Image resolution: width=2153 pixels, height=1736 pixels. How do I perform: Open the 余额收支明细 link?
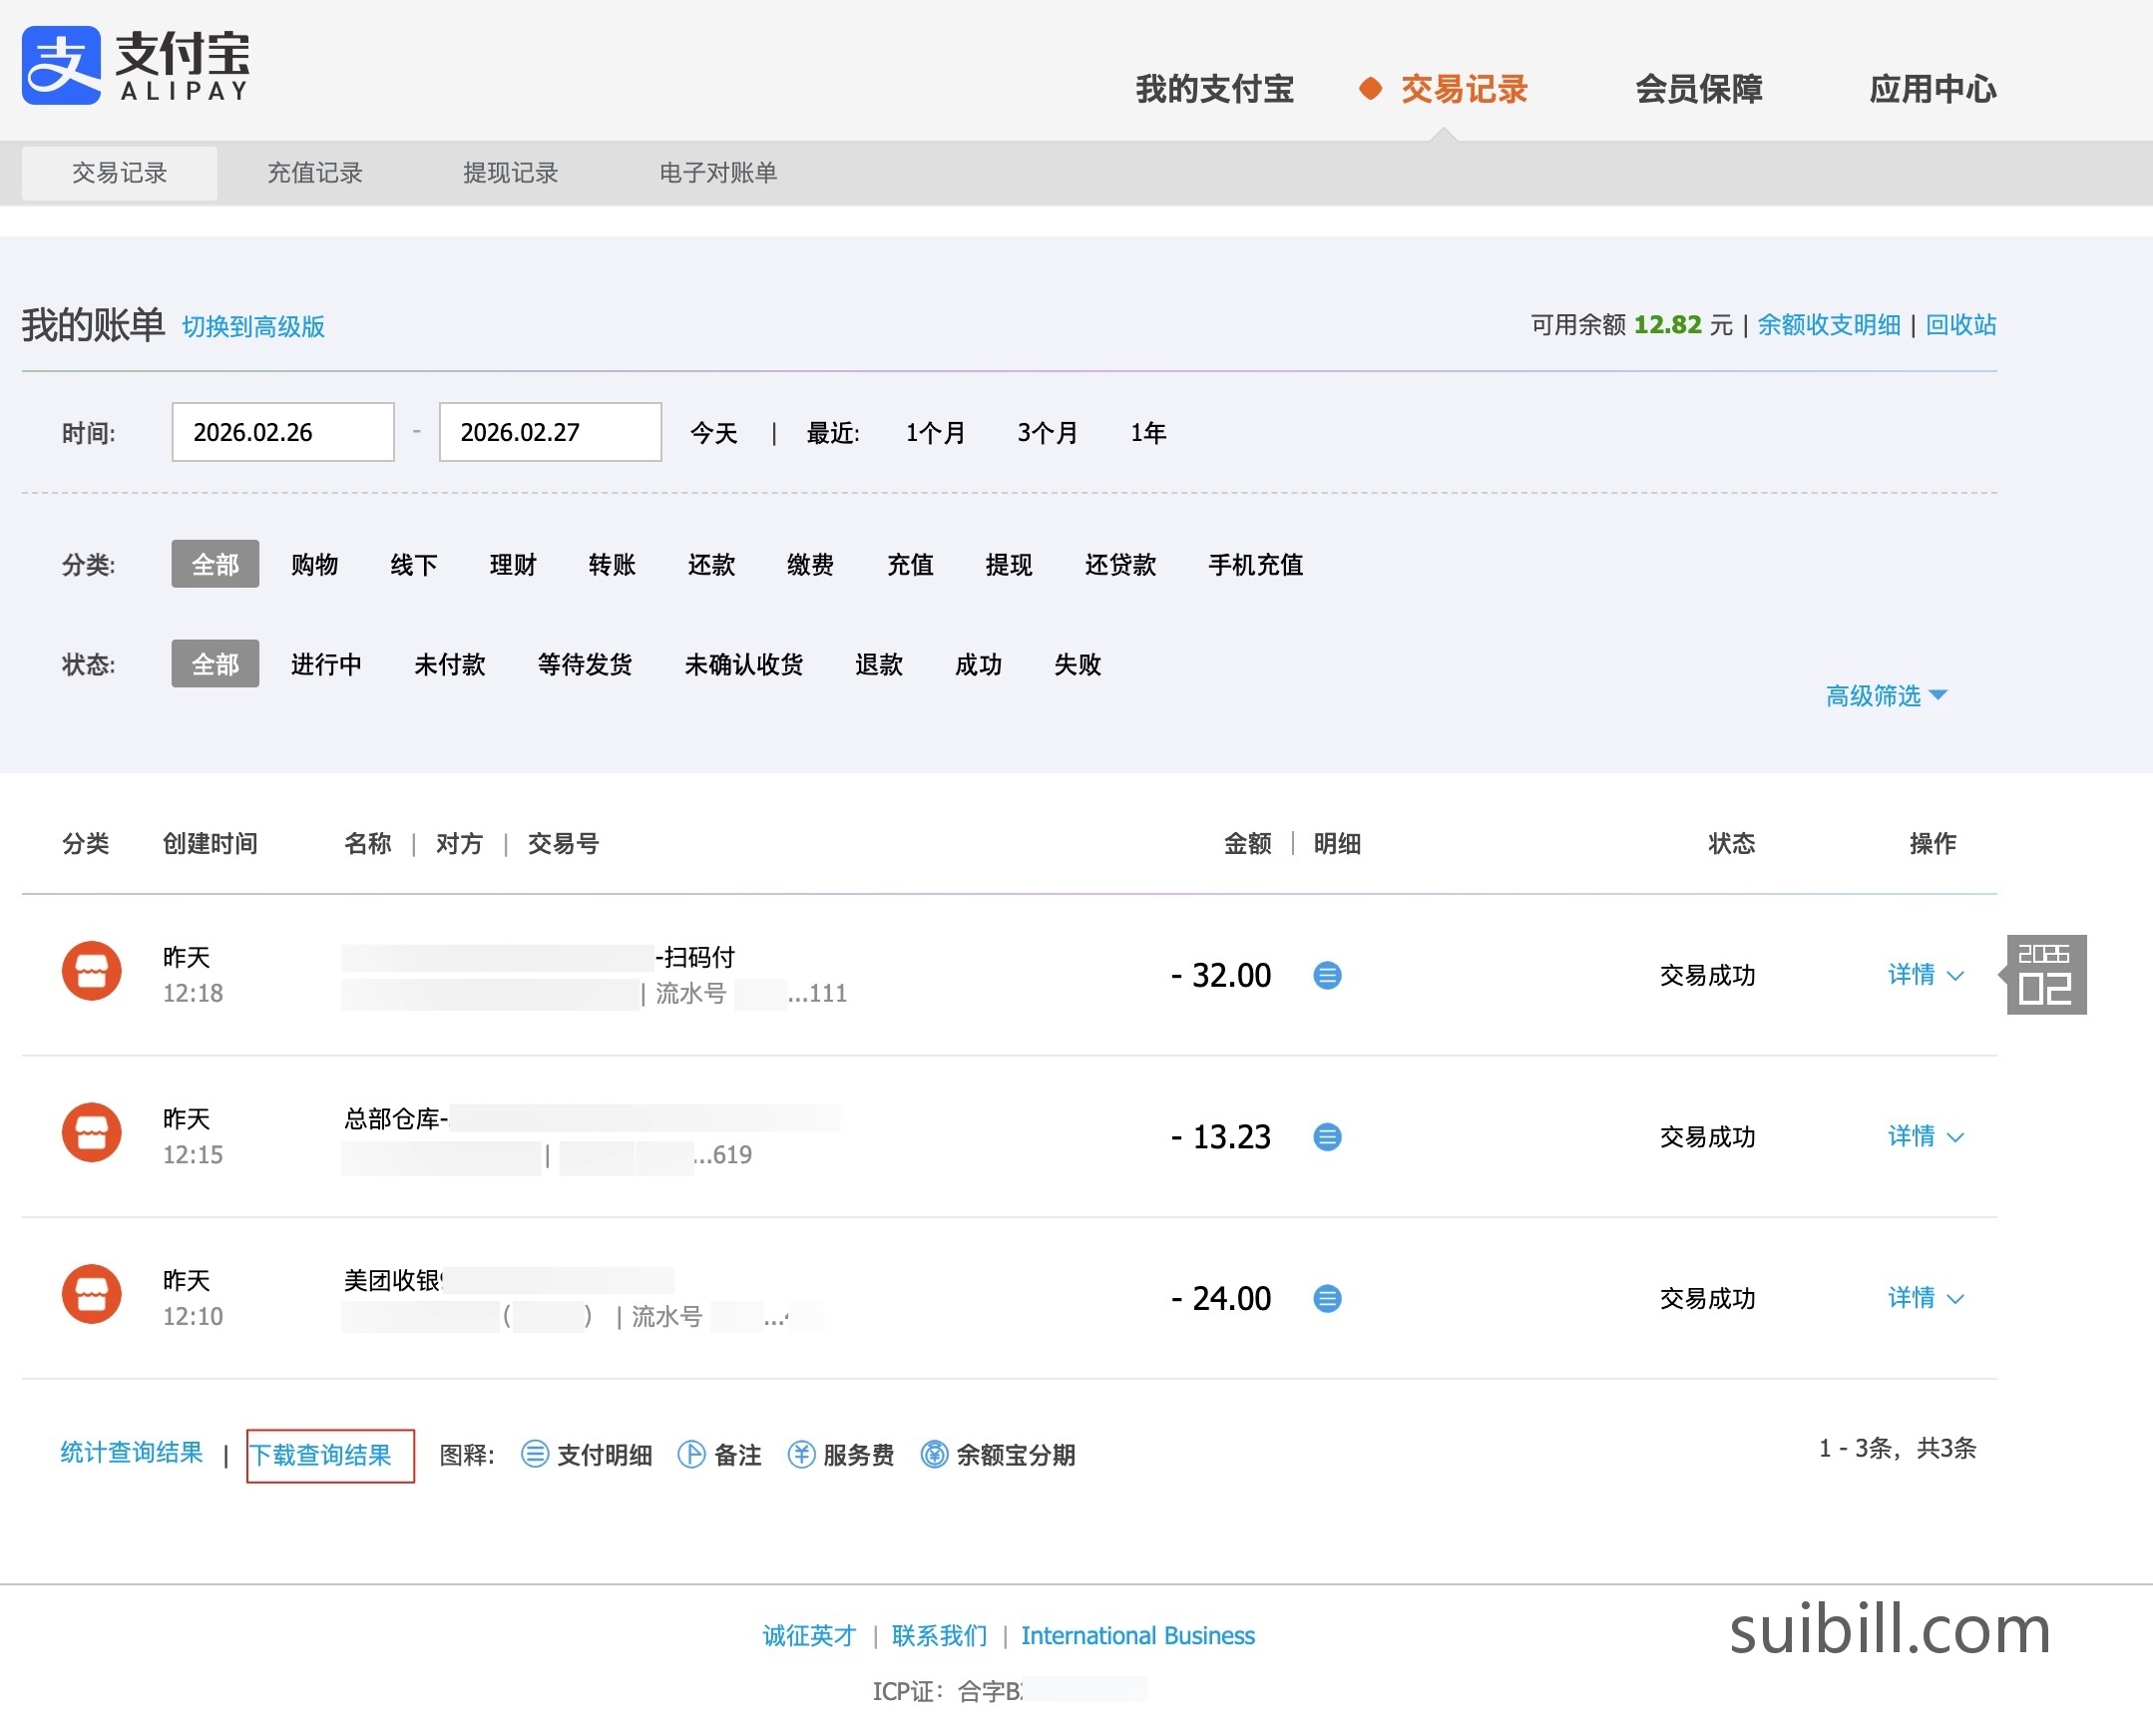[x=1829, y=325]
